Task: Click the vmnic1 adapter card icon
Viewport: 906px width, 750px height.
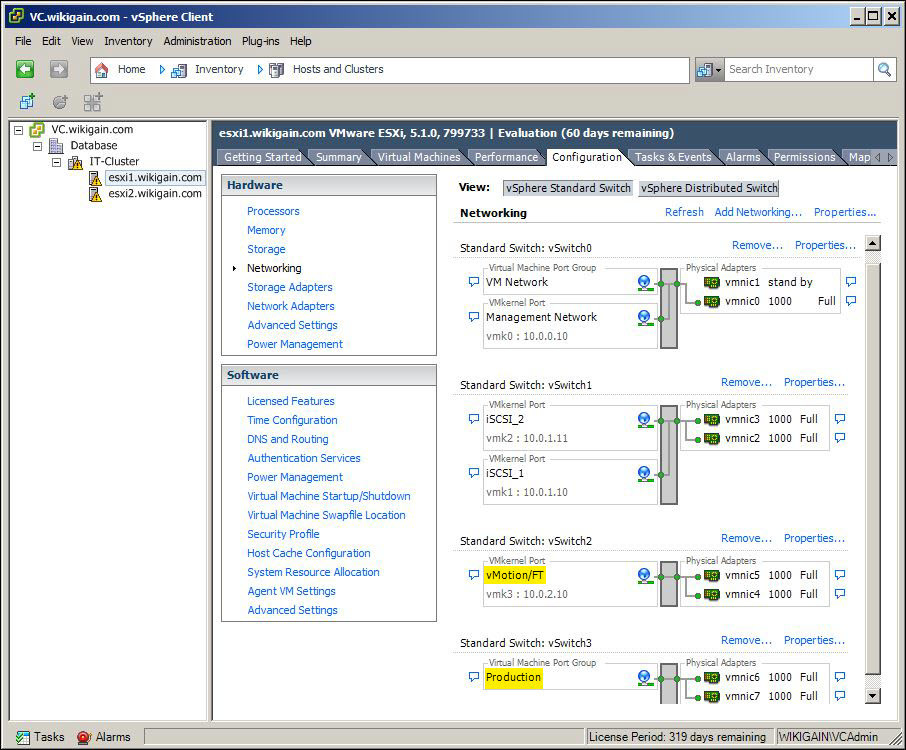Action: coord(712,283)
